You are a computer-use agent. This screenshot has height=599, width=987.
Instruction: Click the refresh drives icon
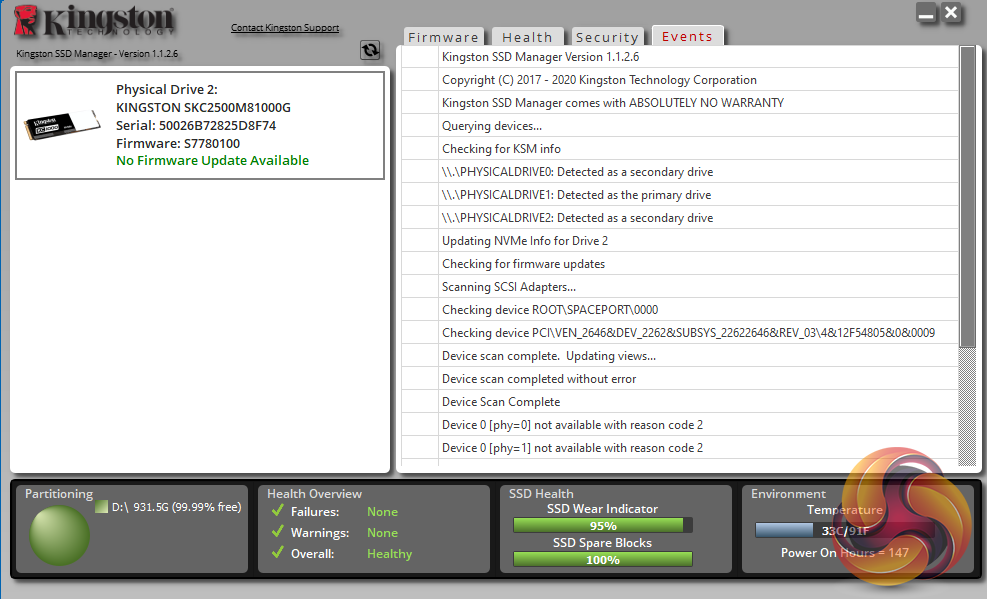point(370,50)
